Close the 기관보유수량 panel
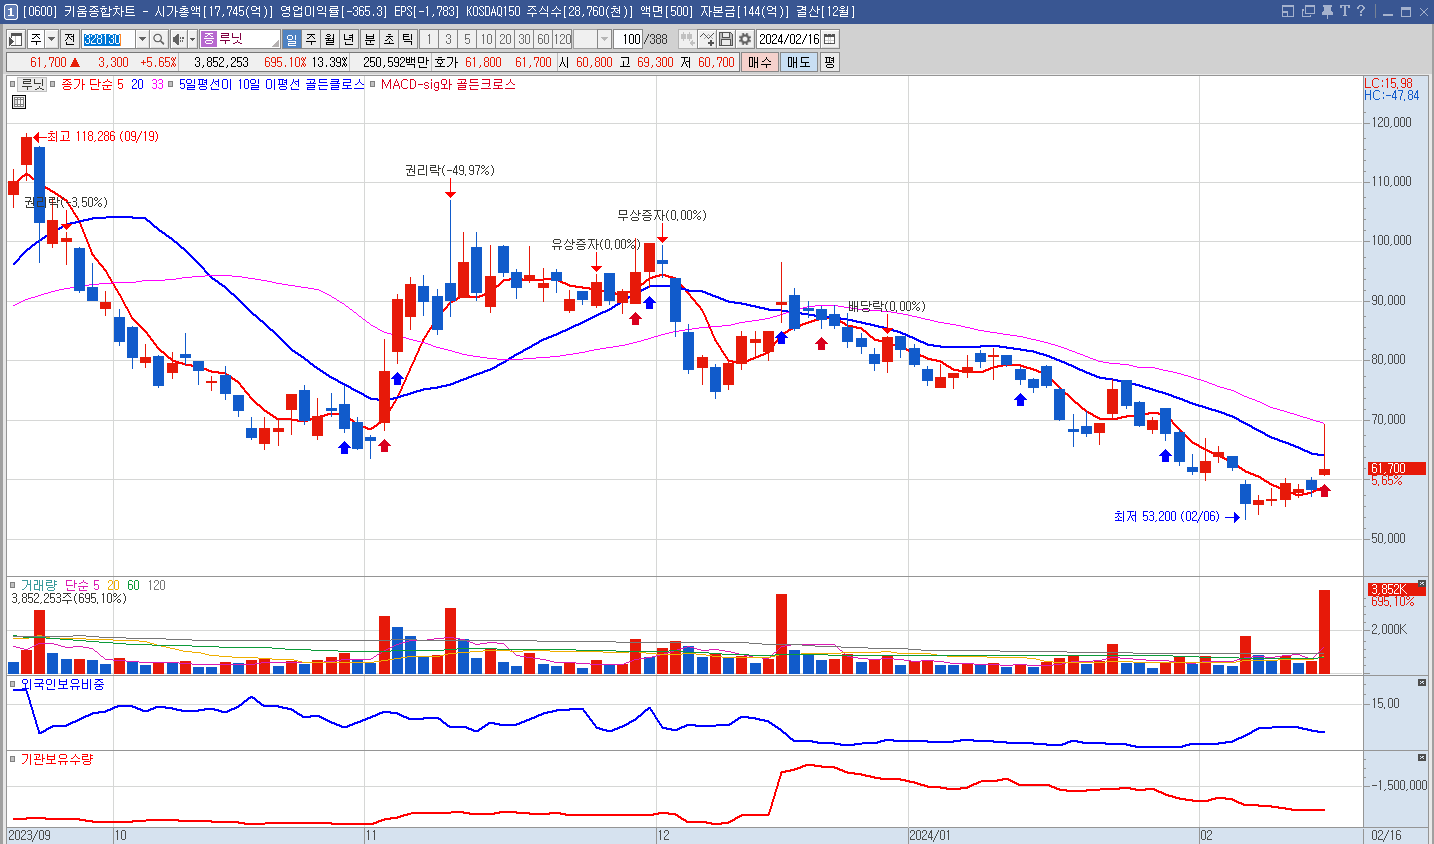This screenshot has height=844, width=1434. pyautogui.click(x=1422, y=758)
